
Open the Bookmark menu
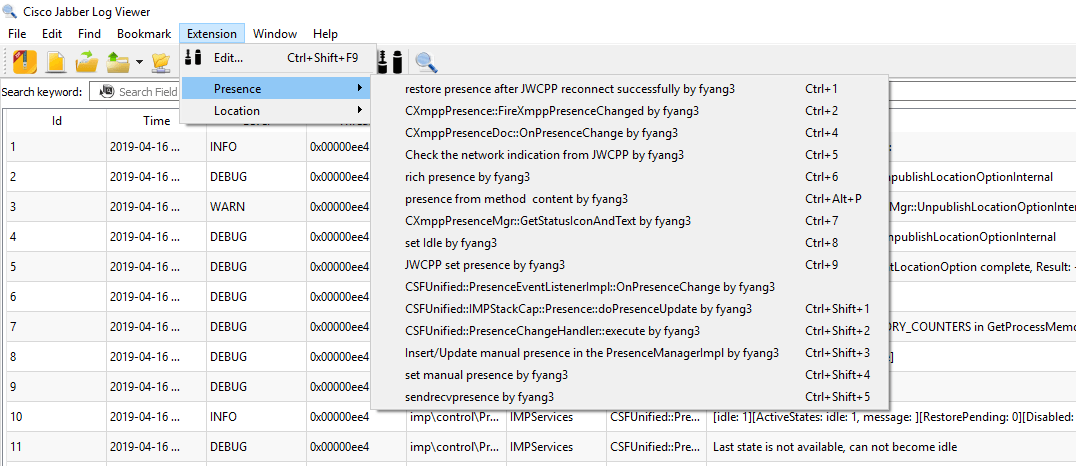[x=144, y=34]
